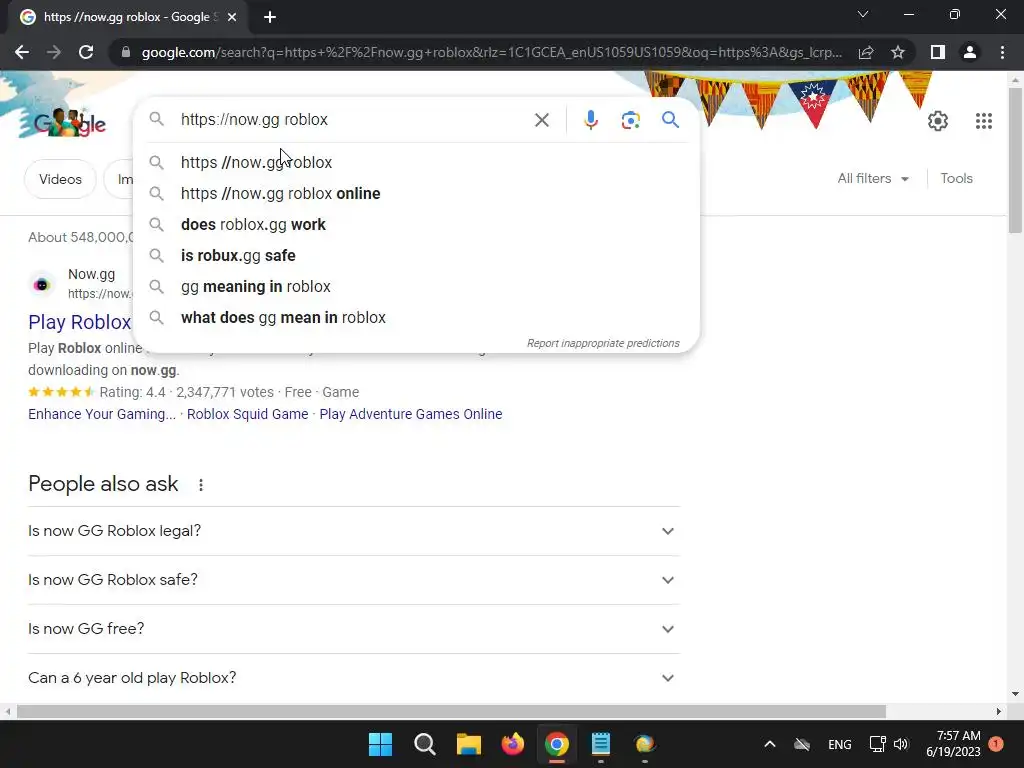Expand 'Is now GG Roblox safe?' question

pyautogui.click(x=354, y=580)
